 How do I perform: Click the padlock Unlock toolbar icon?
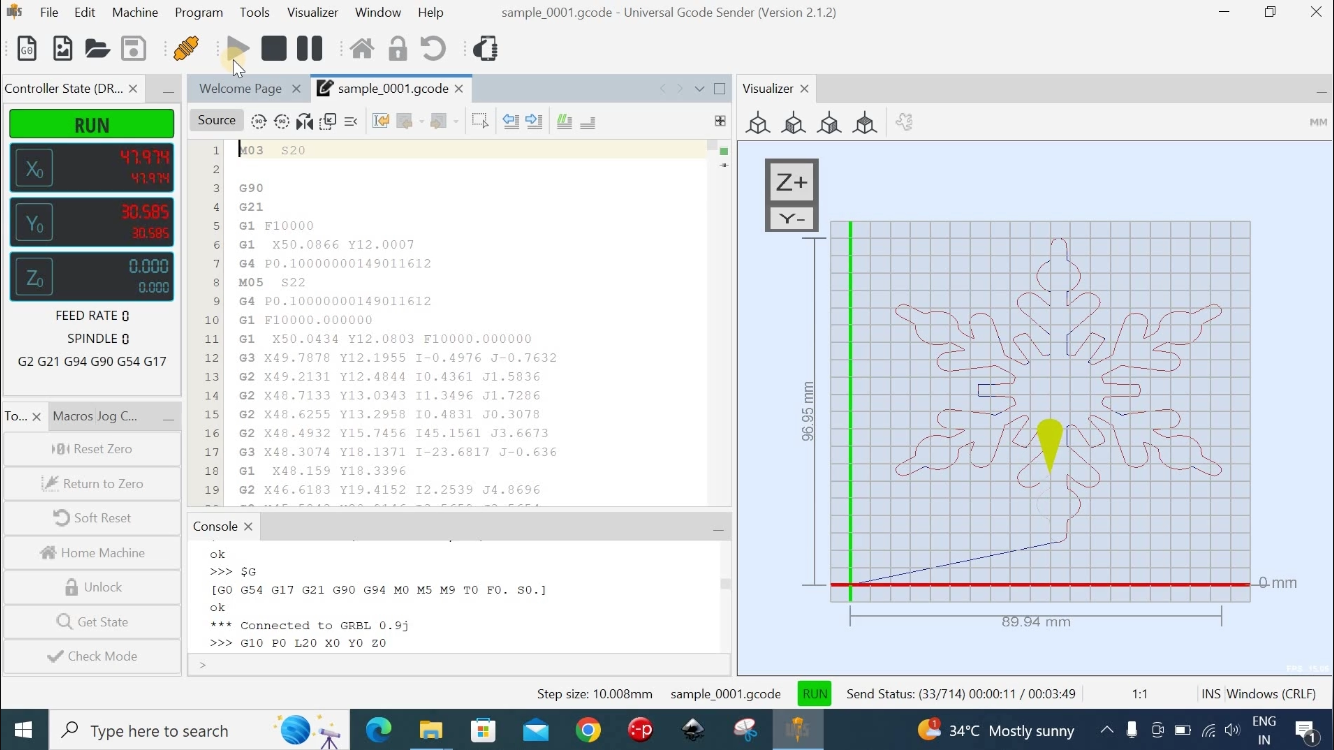(x=398, y=49)
